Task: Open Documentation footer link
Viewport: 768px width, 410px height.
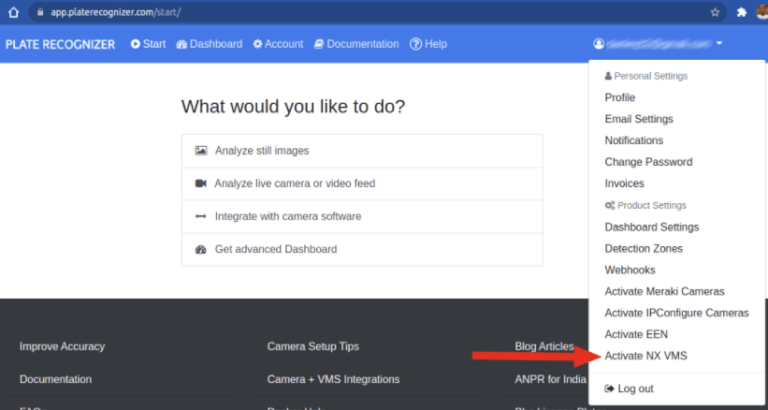Action: [x=55, y=379]
